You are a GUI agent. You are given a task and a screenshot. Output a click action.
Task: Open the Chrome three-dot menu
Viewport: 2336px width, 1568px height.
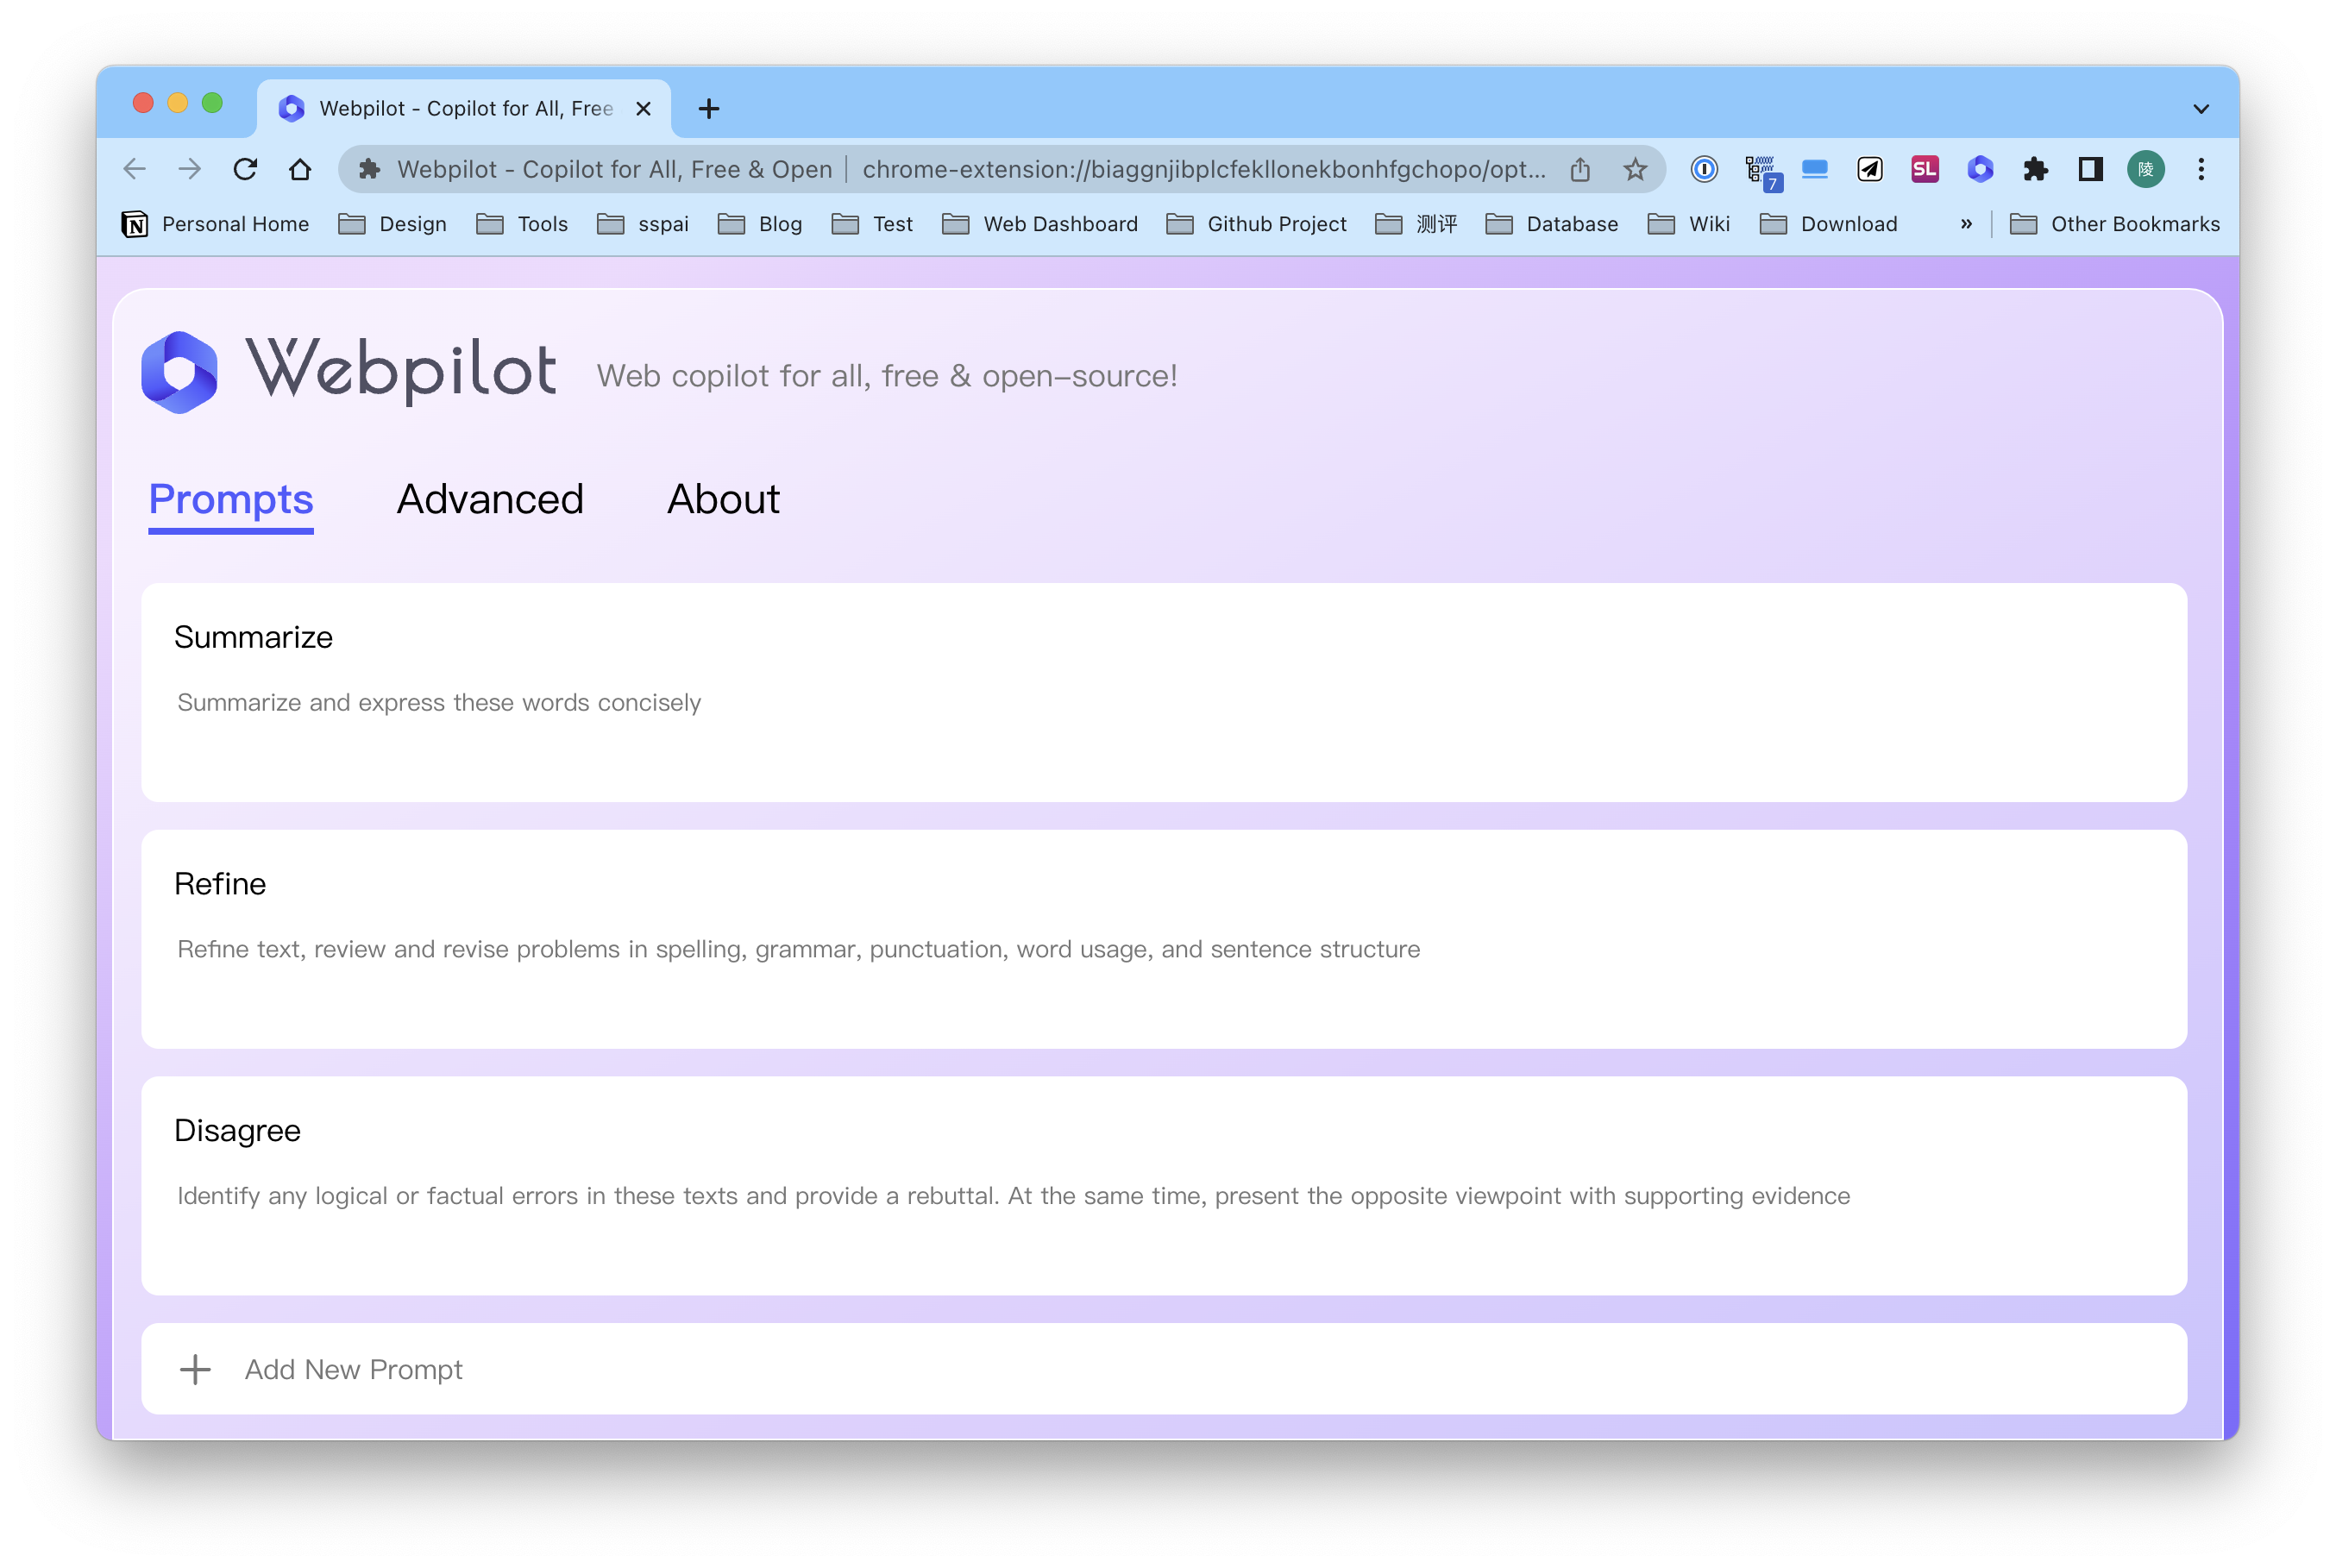pos(2200,169)
